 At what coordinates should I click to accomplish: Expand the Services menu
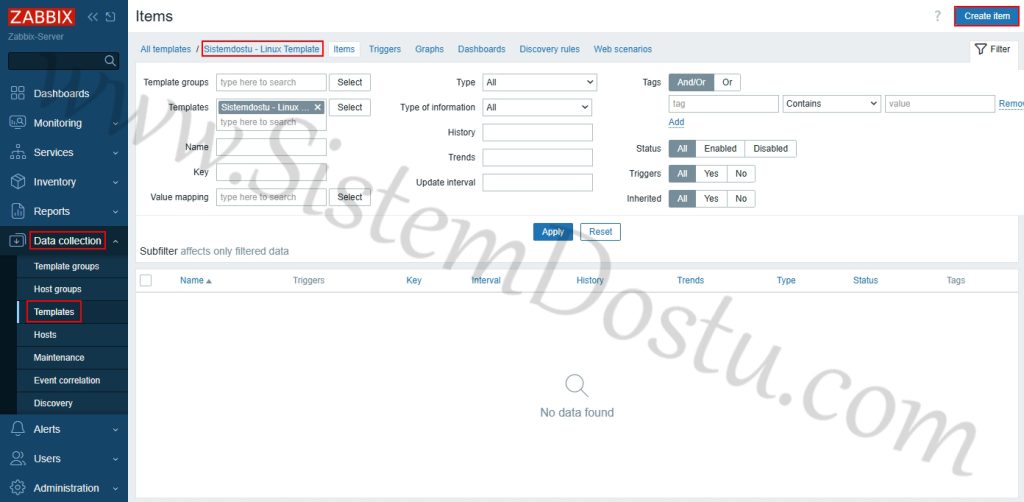[115, 153]
